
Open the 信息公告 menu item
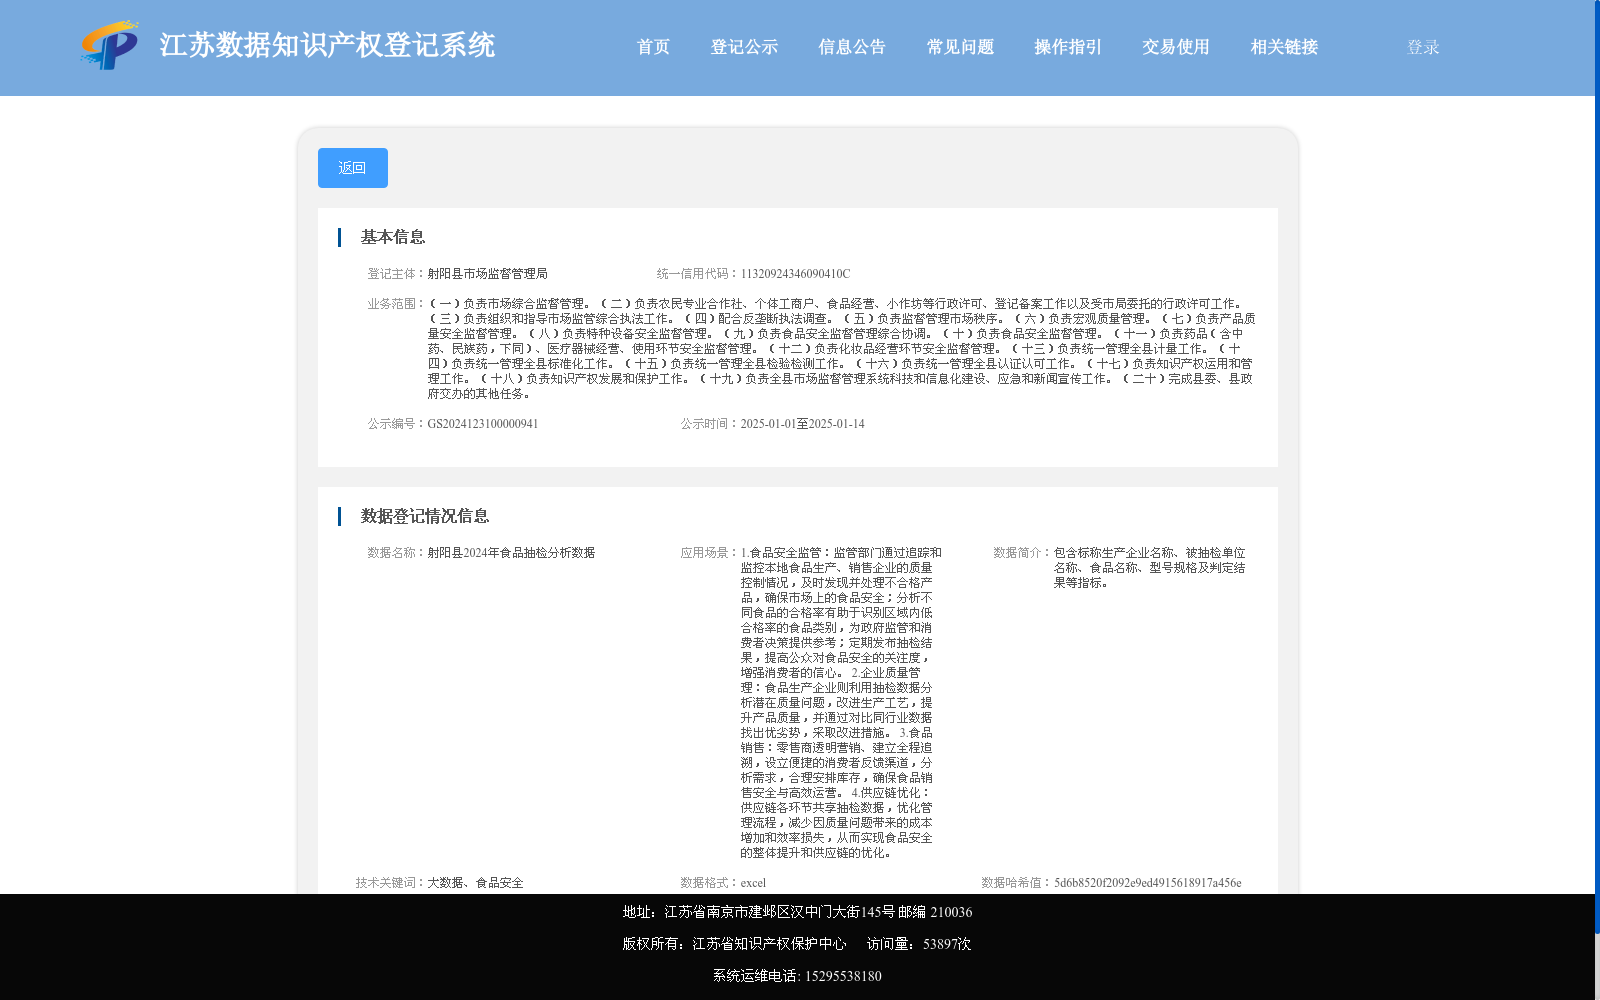(852, 47)
